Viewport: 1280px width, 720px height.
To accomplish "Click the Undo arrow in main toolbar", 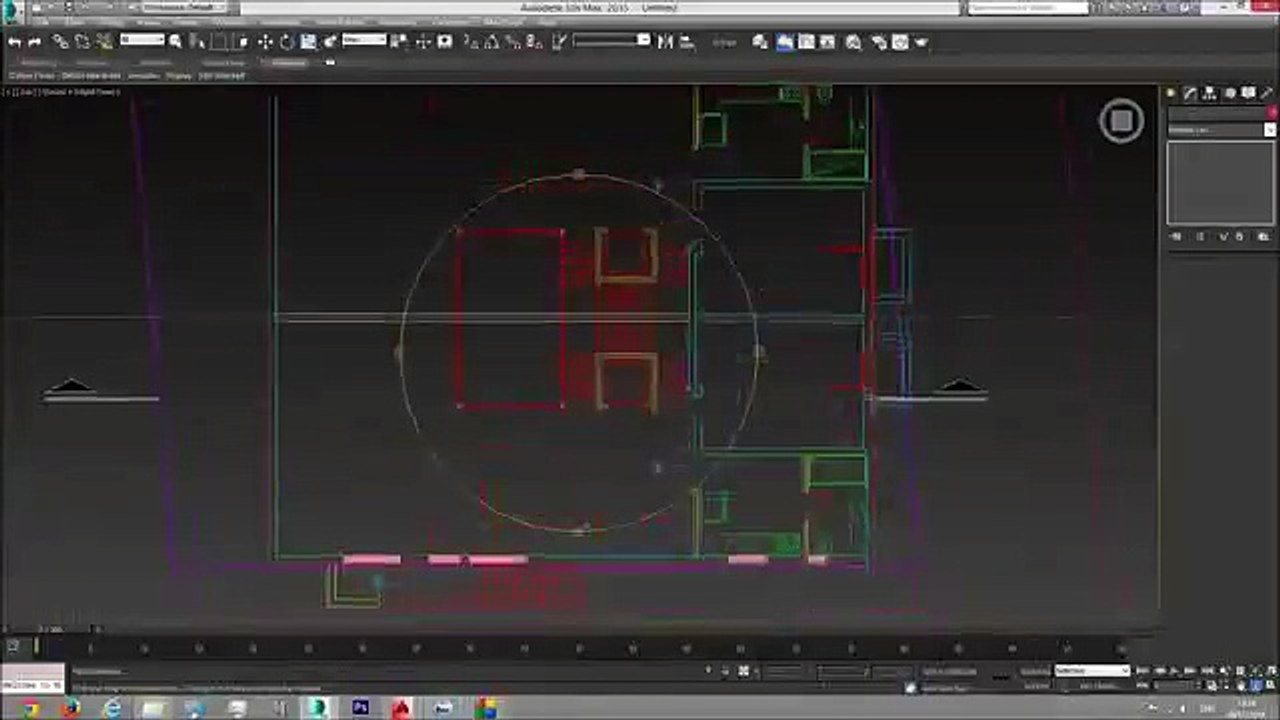I will coord(14,42).
